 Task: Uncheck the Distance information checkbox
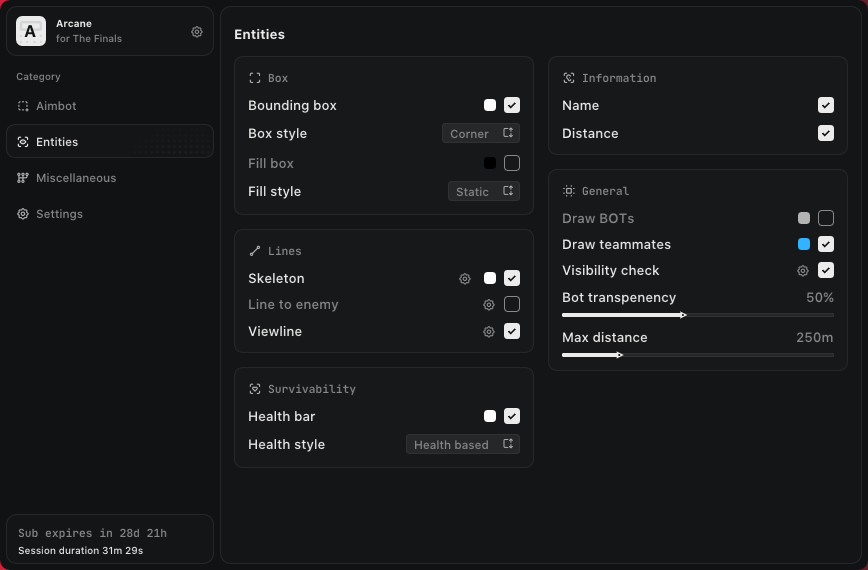[x=826, y=133]
